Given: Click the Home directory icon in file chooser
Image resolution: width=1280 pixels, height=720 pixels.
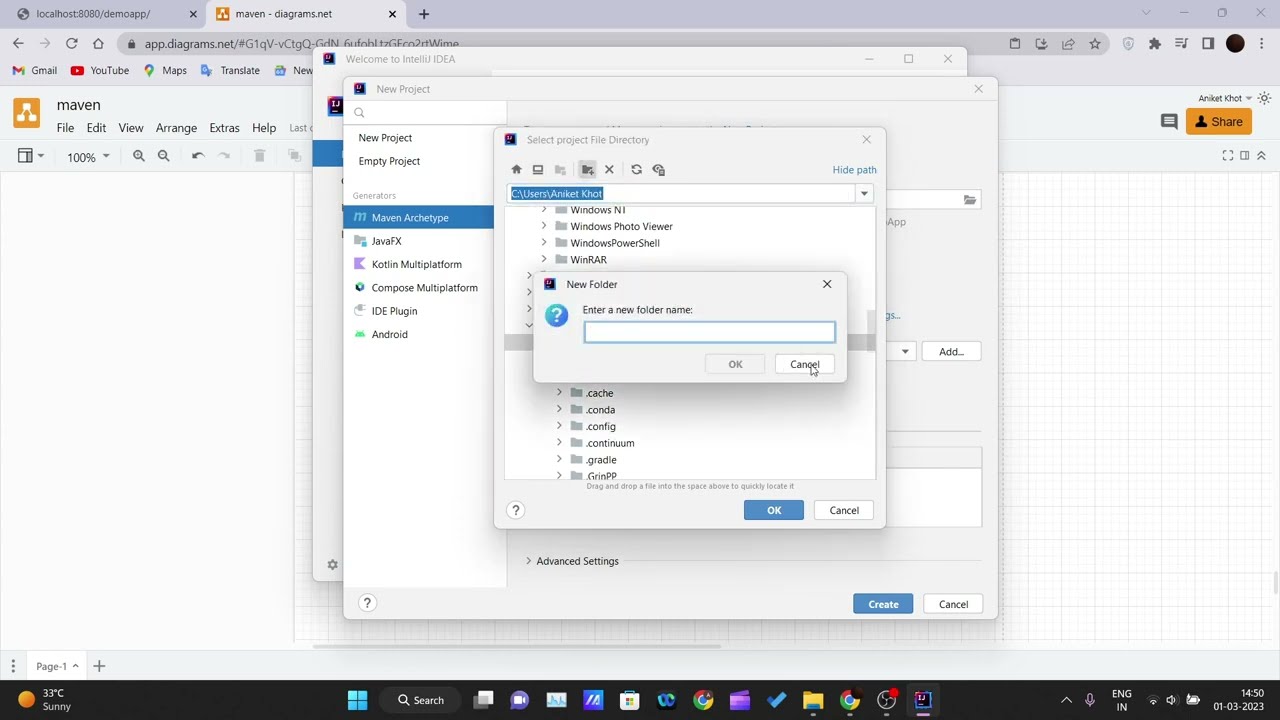Looking at the screenshot, I should pos(516,170).
